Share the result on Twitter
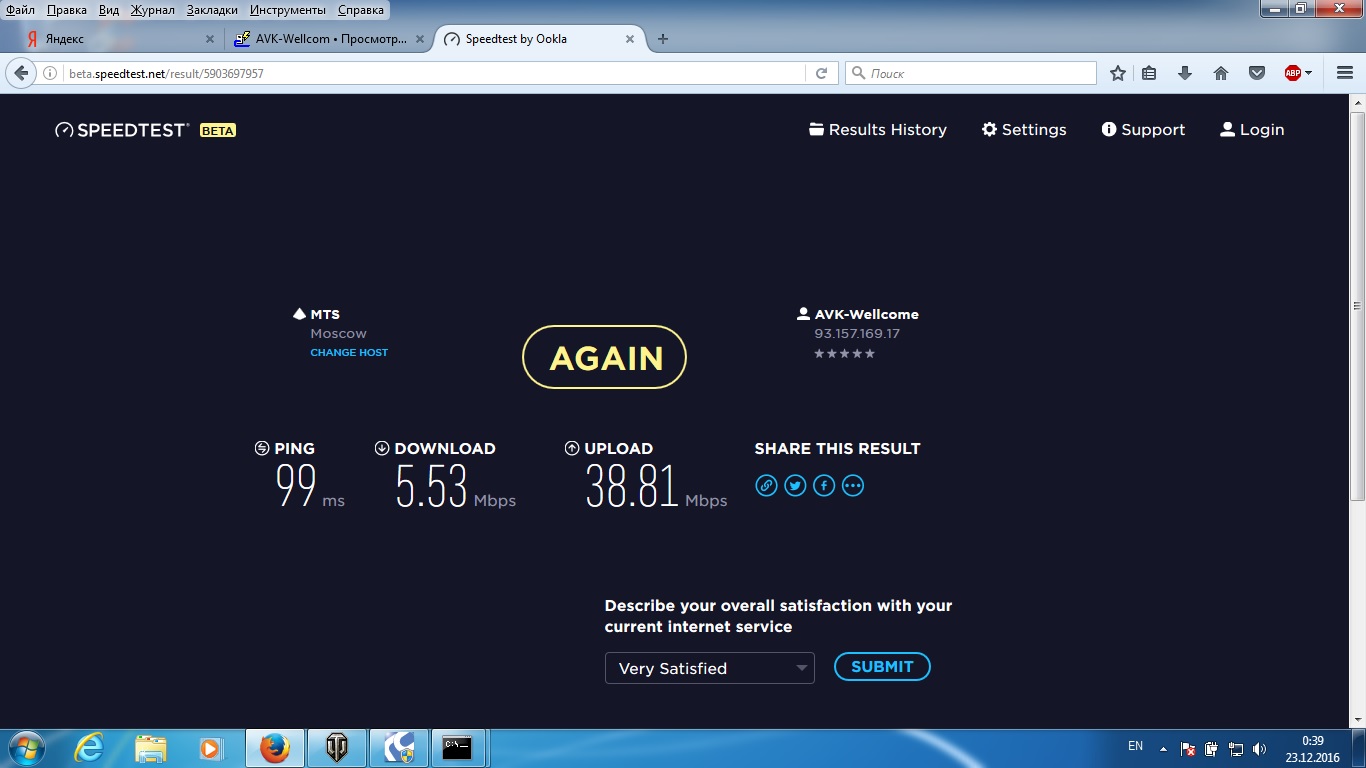 795,486
